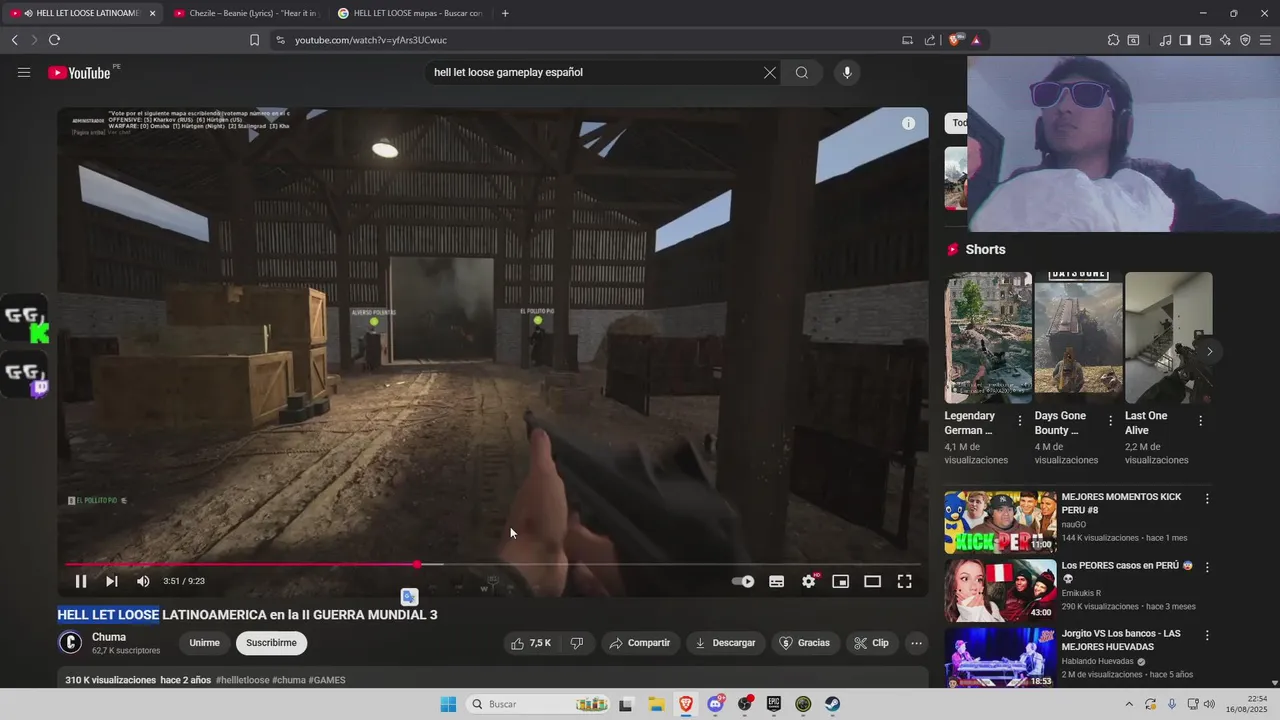Click the Descargar download button
This screenshot has width=1280, height=720.
(x=725, y=643)
